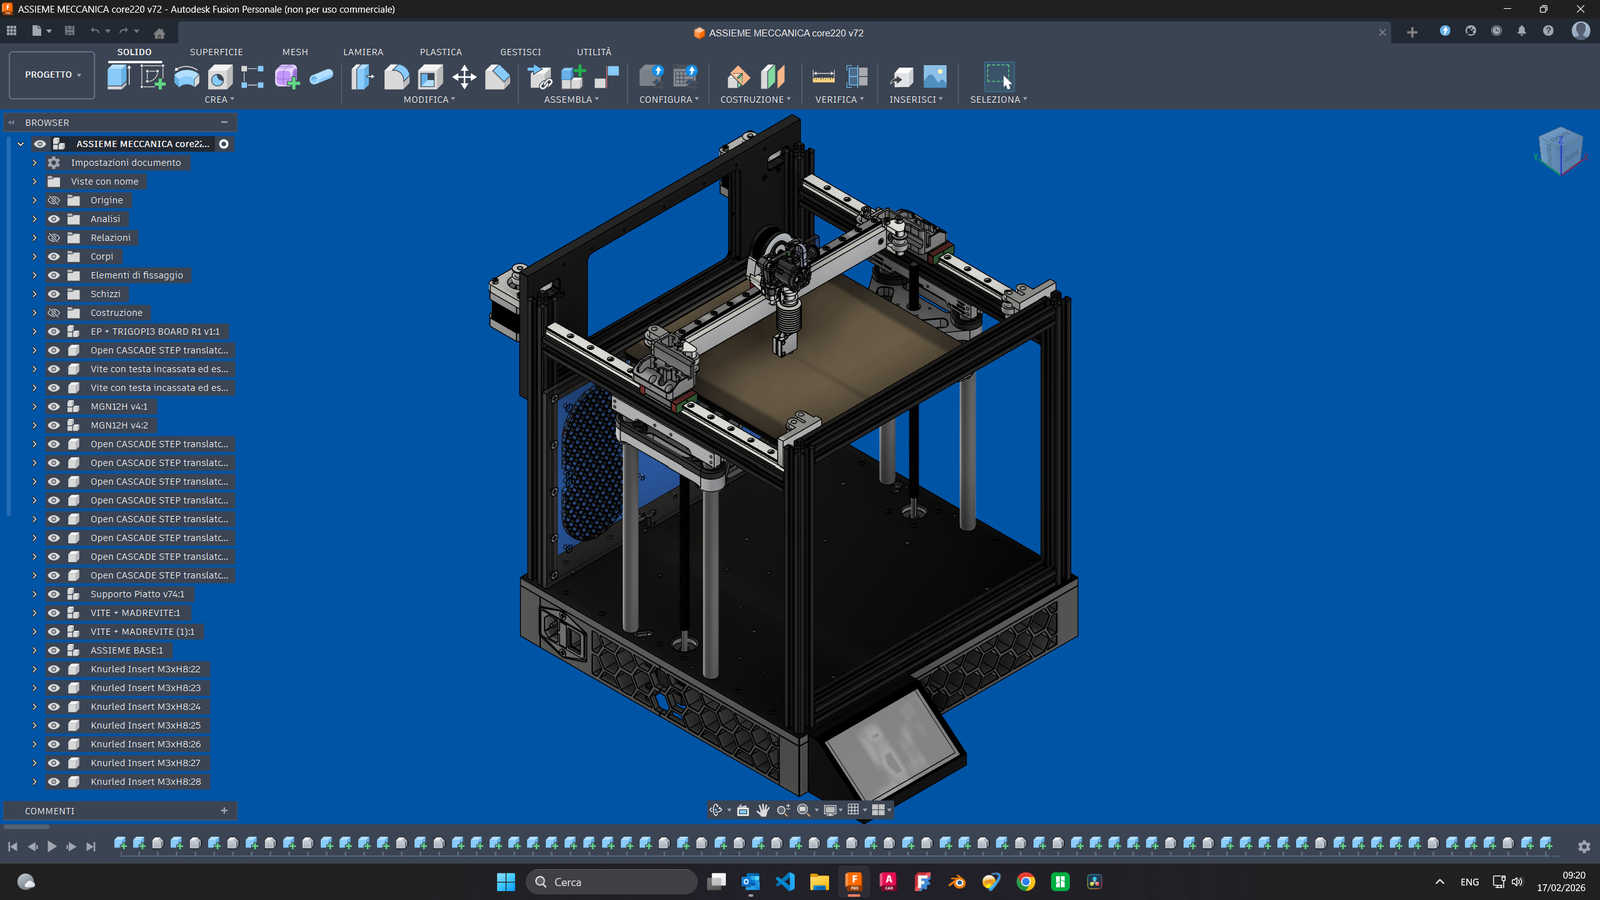Toggle visibility of the Origine folder
The width and height of the screenshot is (1600, 900).
click(54, 200)
